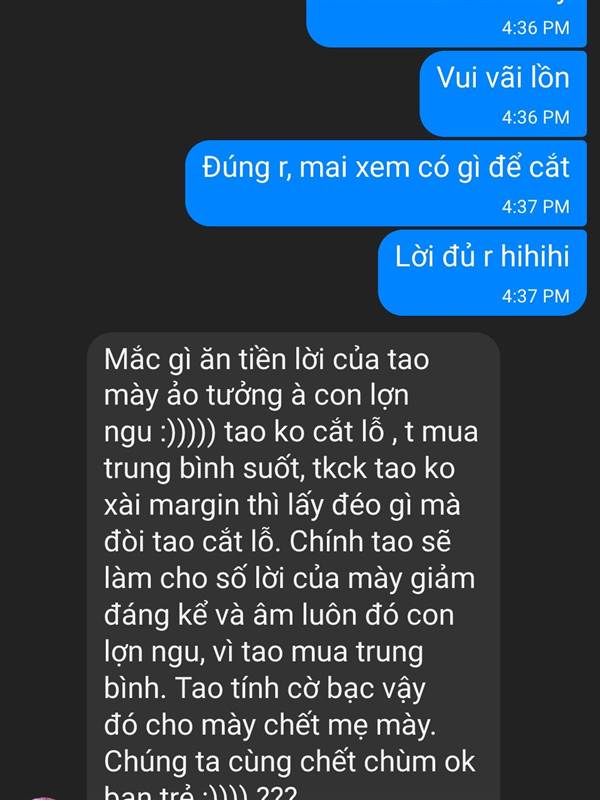Tap the 4:36 PM timestamp under "Vui vãi lồn"

[x=535, y=117]
